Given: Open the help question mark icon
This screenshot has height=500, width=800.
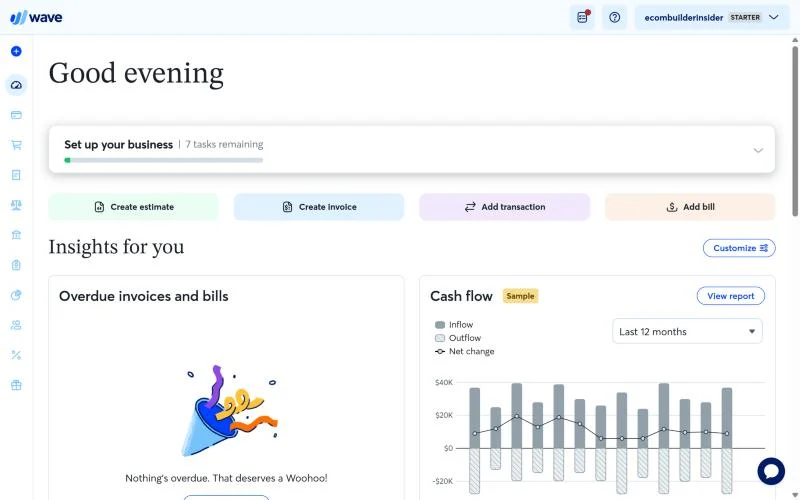Looking at the screenshot, I should 615,17.
